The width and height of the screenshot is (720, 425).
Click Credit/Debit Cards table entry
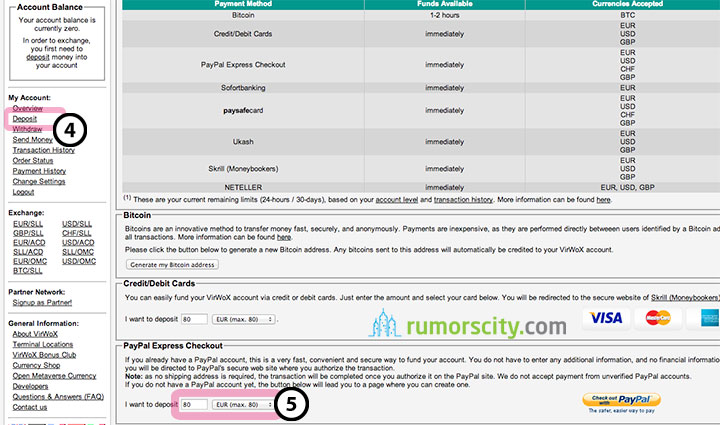coord(243,34)
